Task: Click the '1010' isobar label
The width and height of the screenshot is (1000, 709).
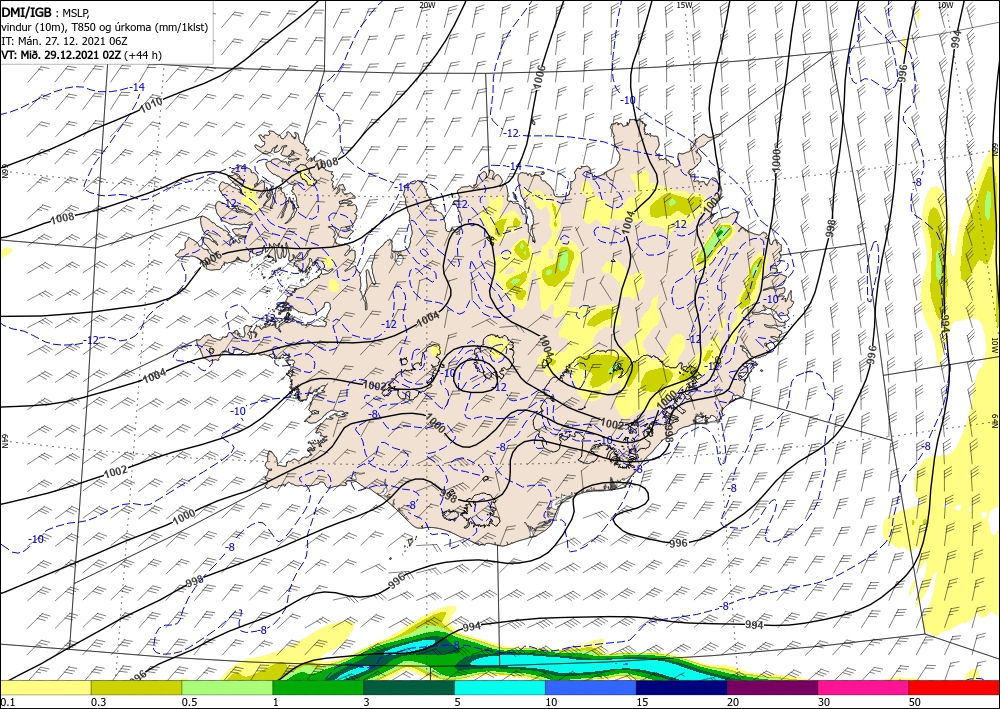Action: tap(151, 104)
